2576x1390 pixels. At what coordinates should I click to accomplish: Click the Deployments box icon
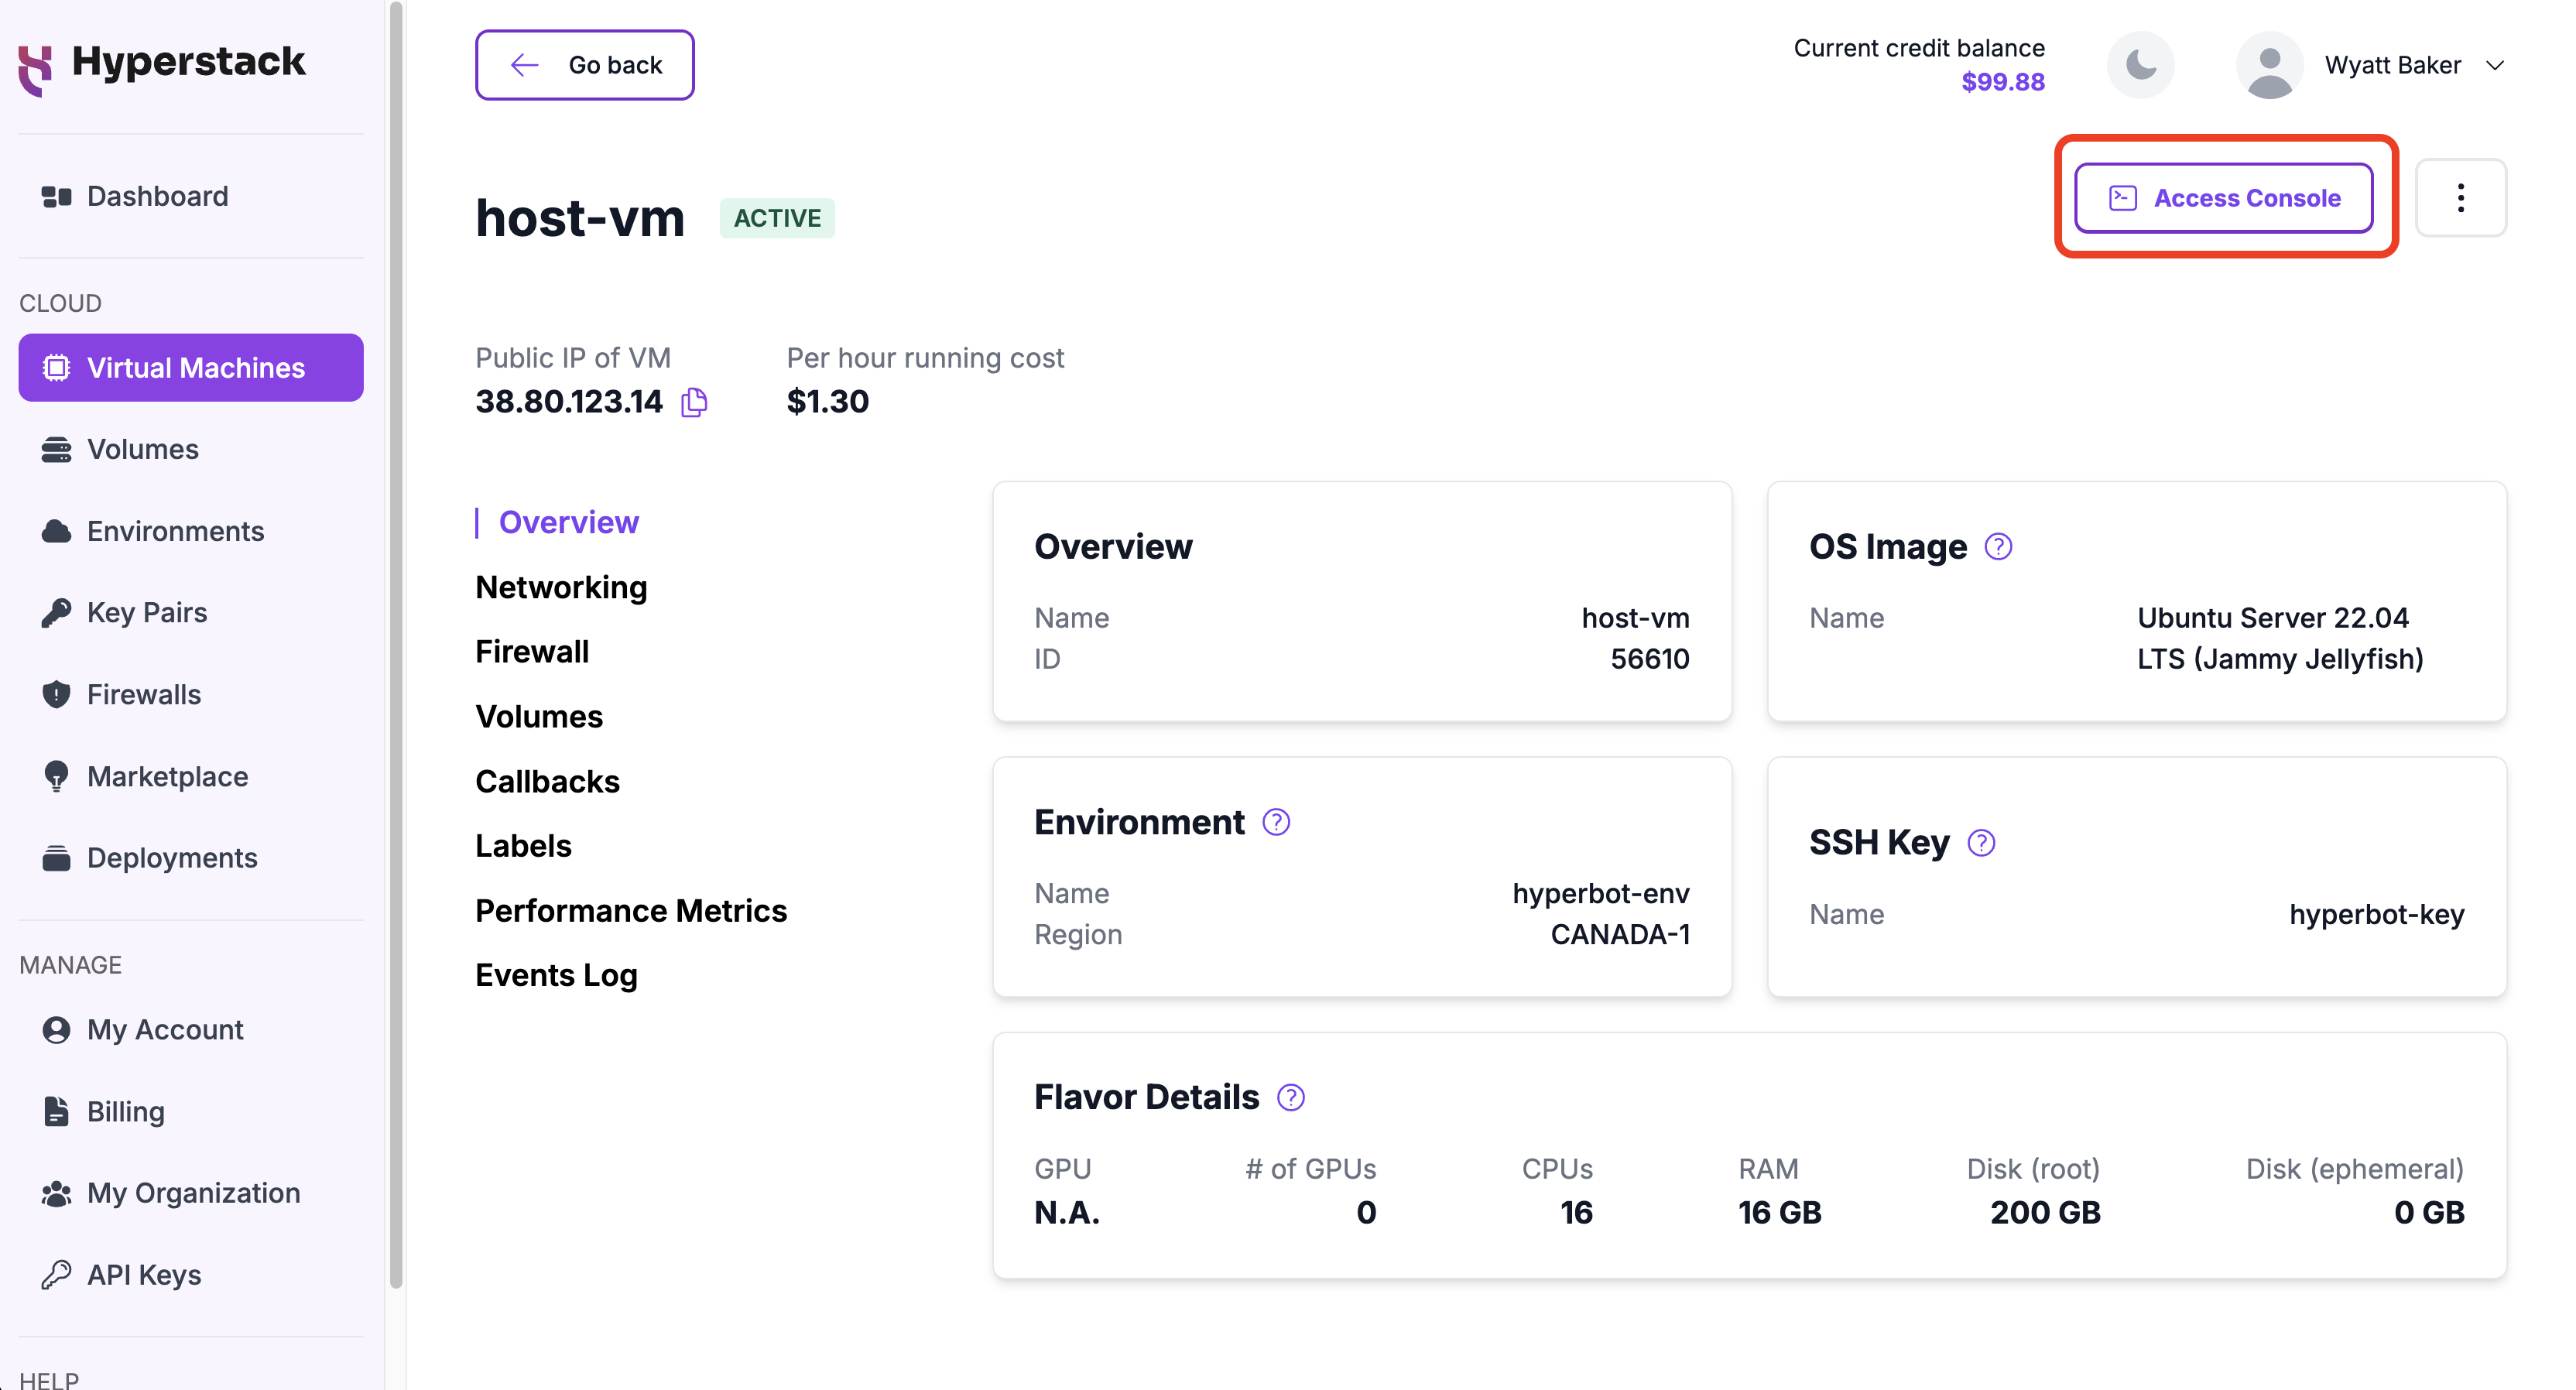point(56,858)
